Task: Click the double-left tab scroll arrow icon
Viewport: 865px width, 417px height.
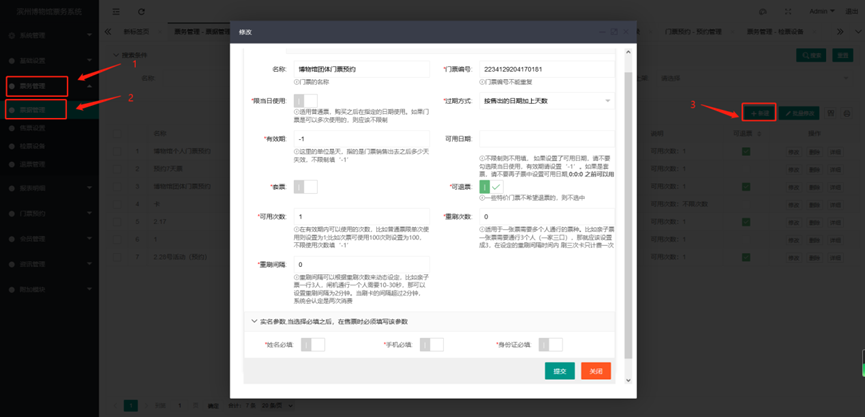Action: [108, 32]
